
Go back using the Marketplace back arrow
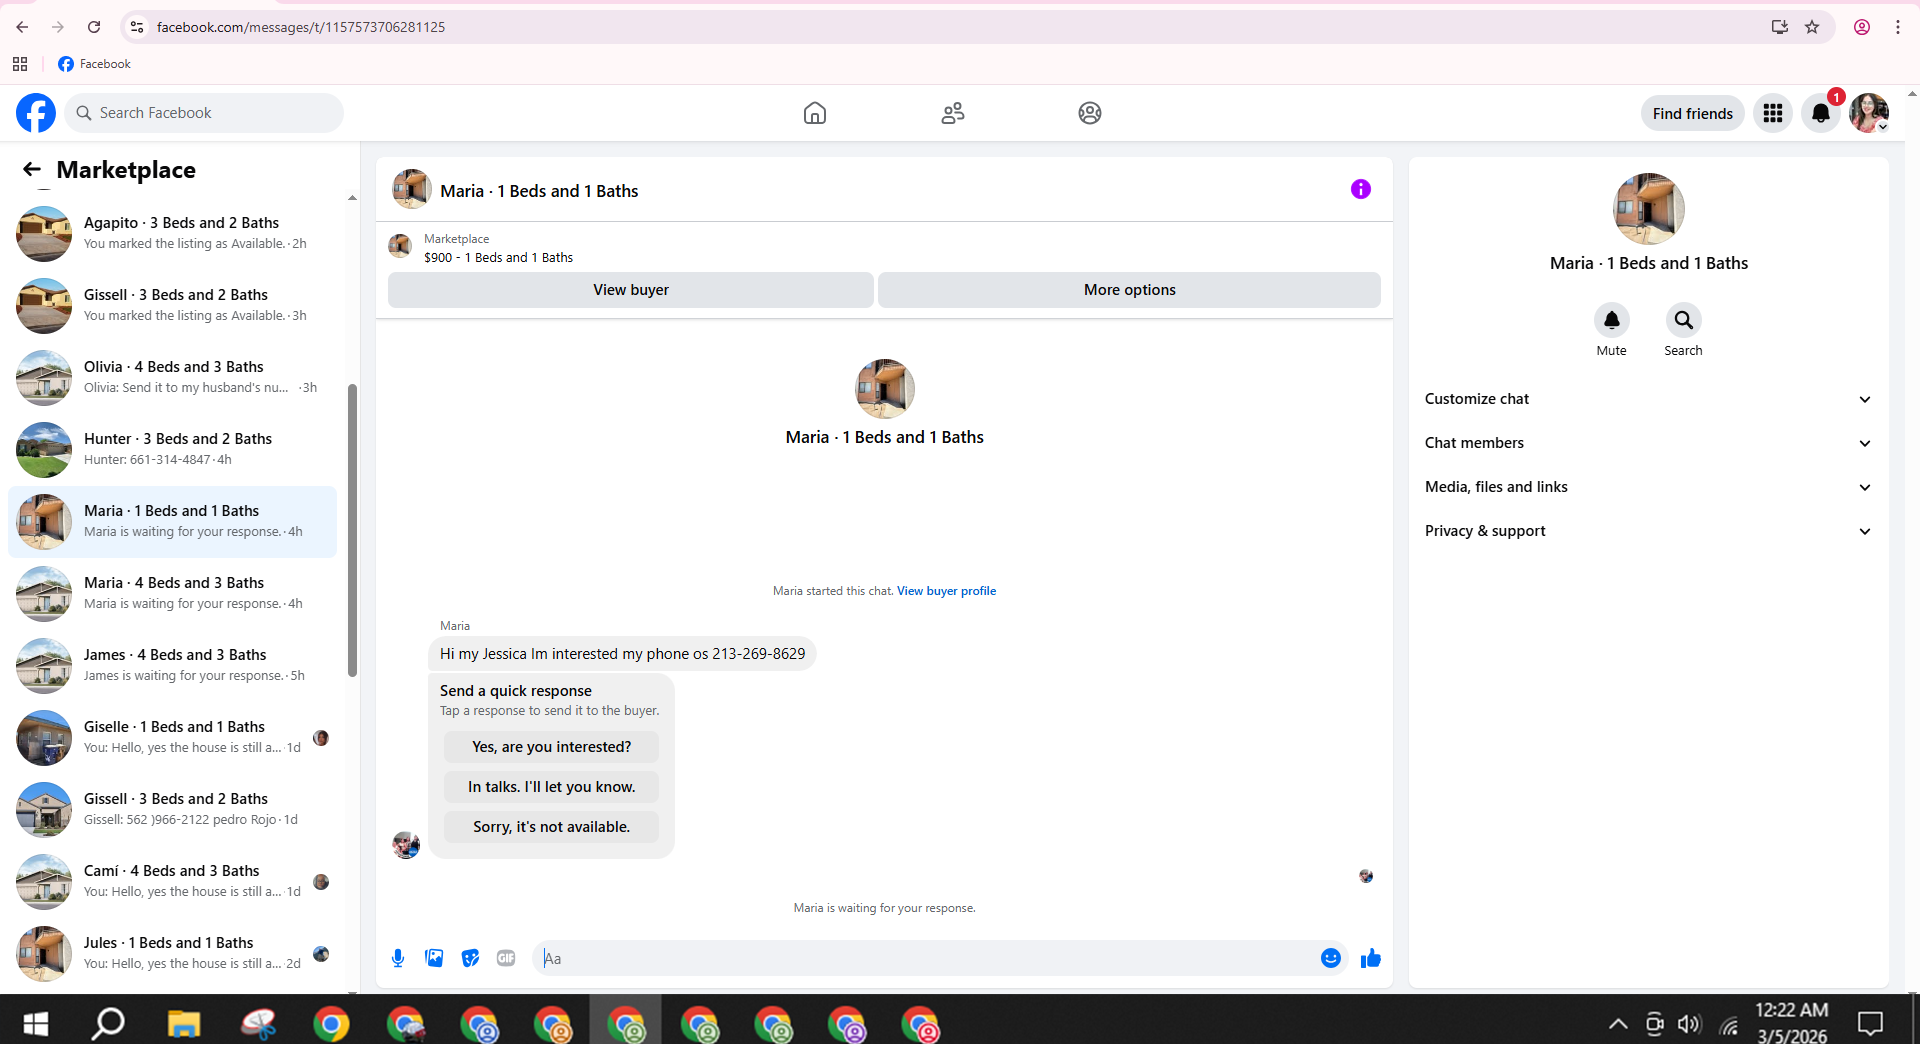(x=32, y=169)
